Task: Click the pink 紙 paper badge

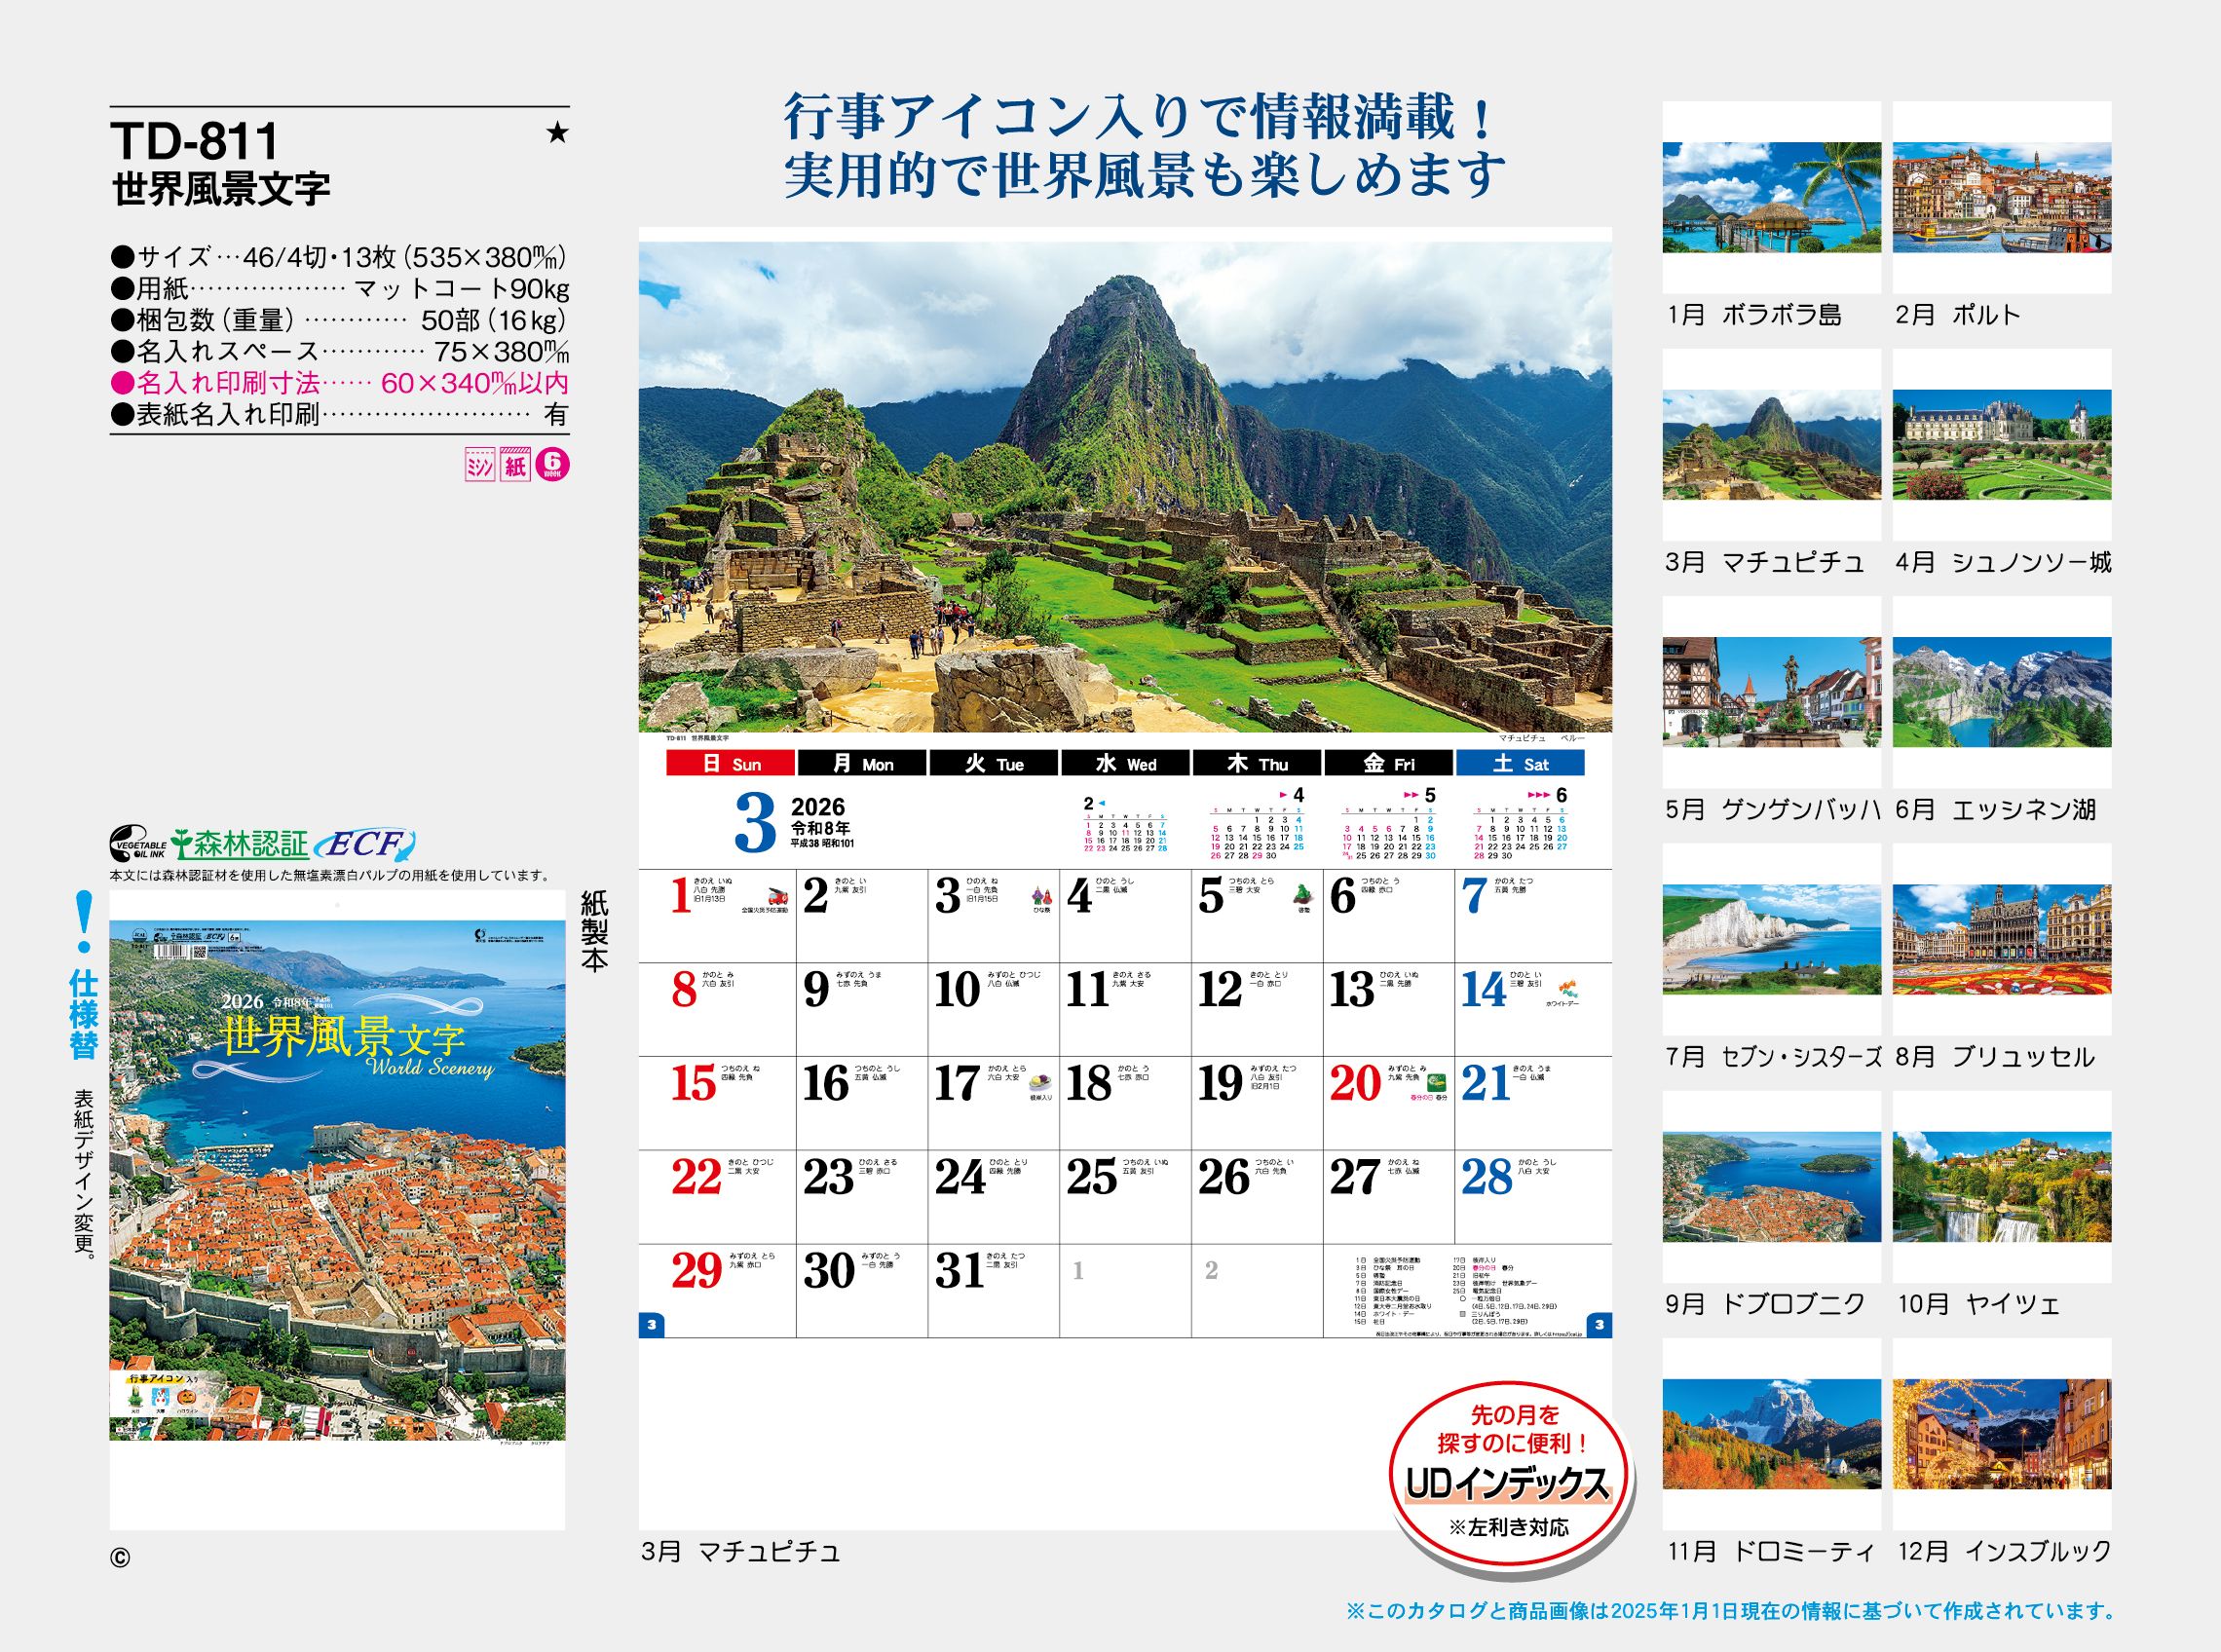Action: (517, 465)
